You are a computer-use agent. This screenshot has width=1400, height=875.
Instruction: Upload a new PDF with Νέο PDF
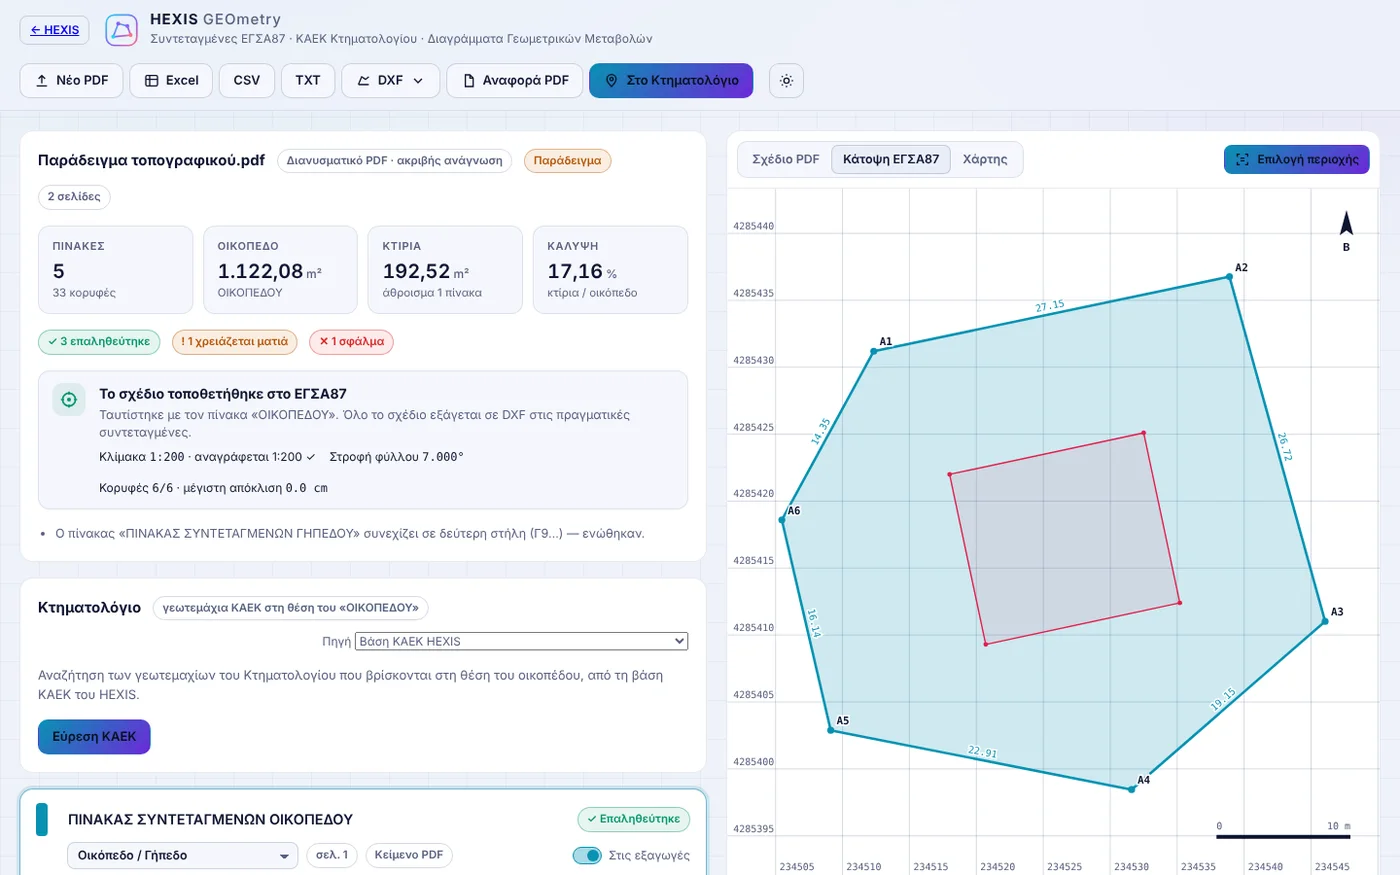(x=72, y=81)
